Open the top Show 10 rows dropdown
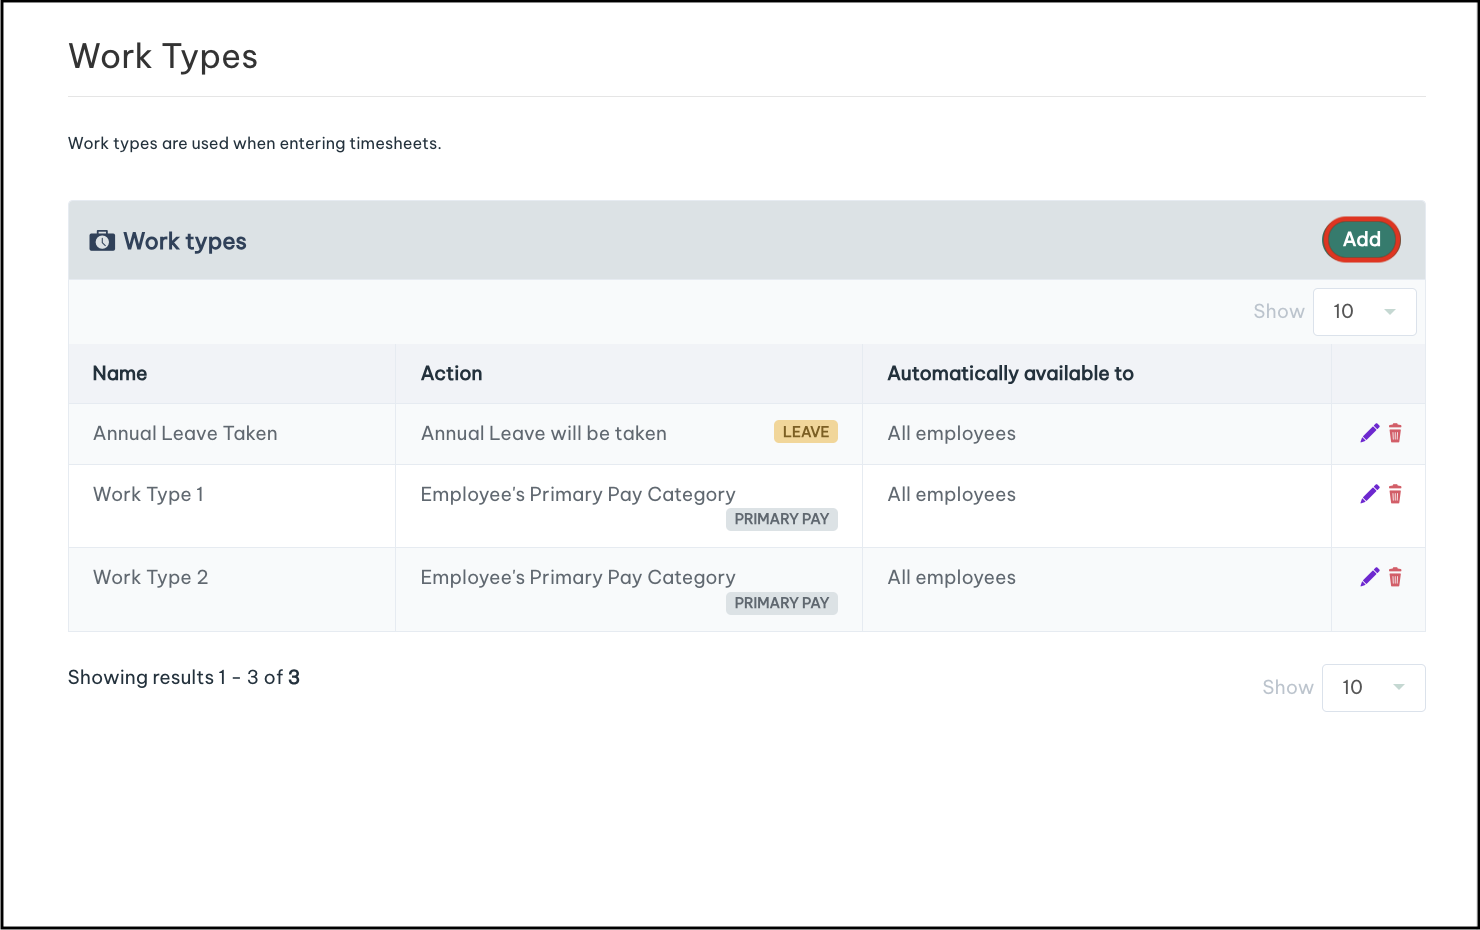Screen dimensions: 1480x930 pyautogui.click(x=1364, y=312)
